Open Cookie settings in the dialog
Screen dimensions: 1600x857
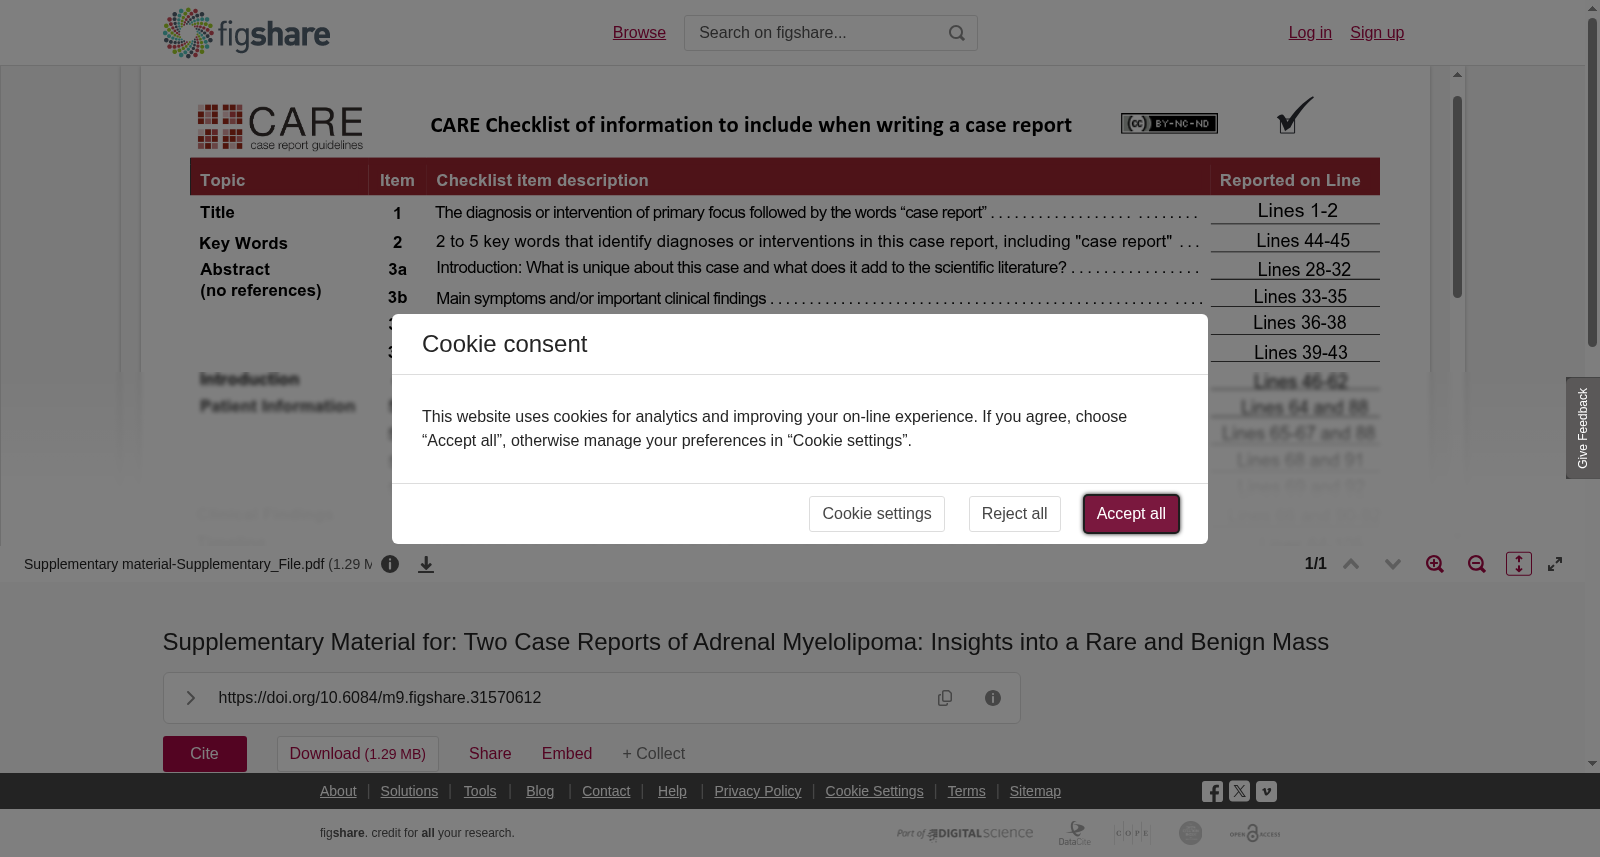[x=877, y=514]
